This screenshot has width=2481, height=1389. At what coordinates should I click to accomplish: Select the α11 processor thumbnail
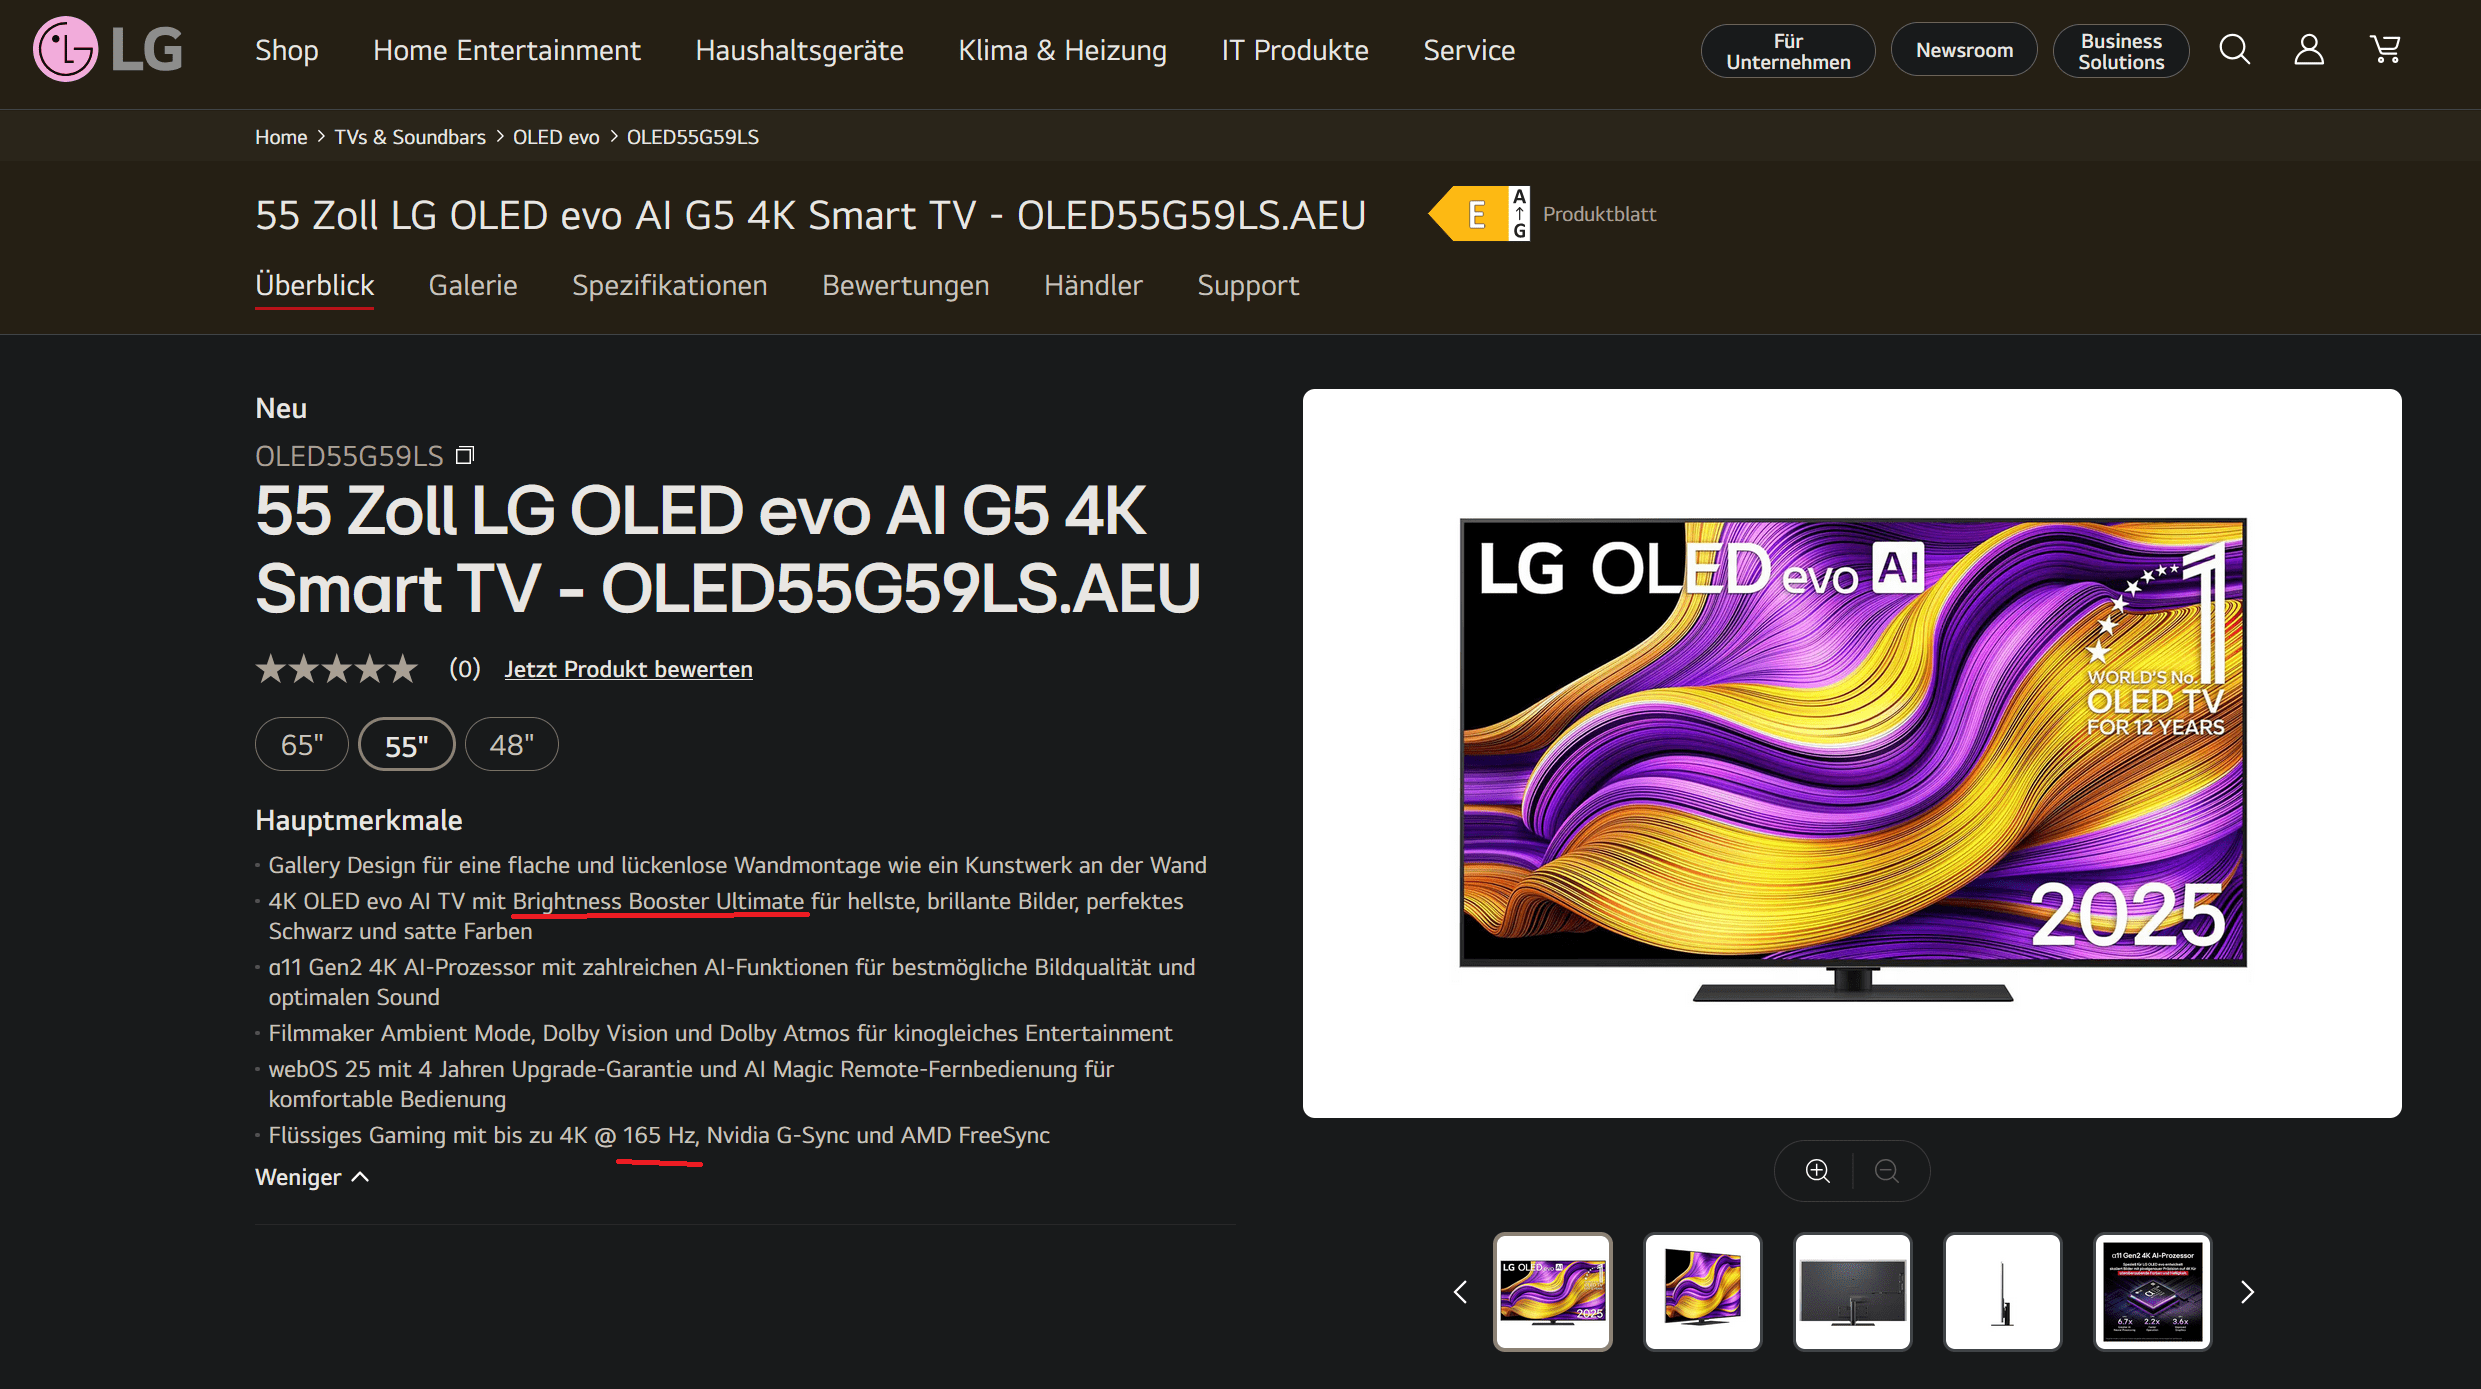[2152, 1292]
